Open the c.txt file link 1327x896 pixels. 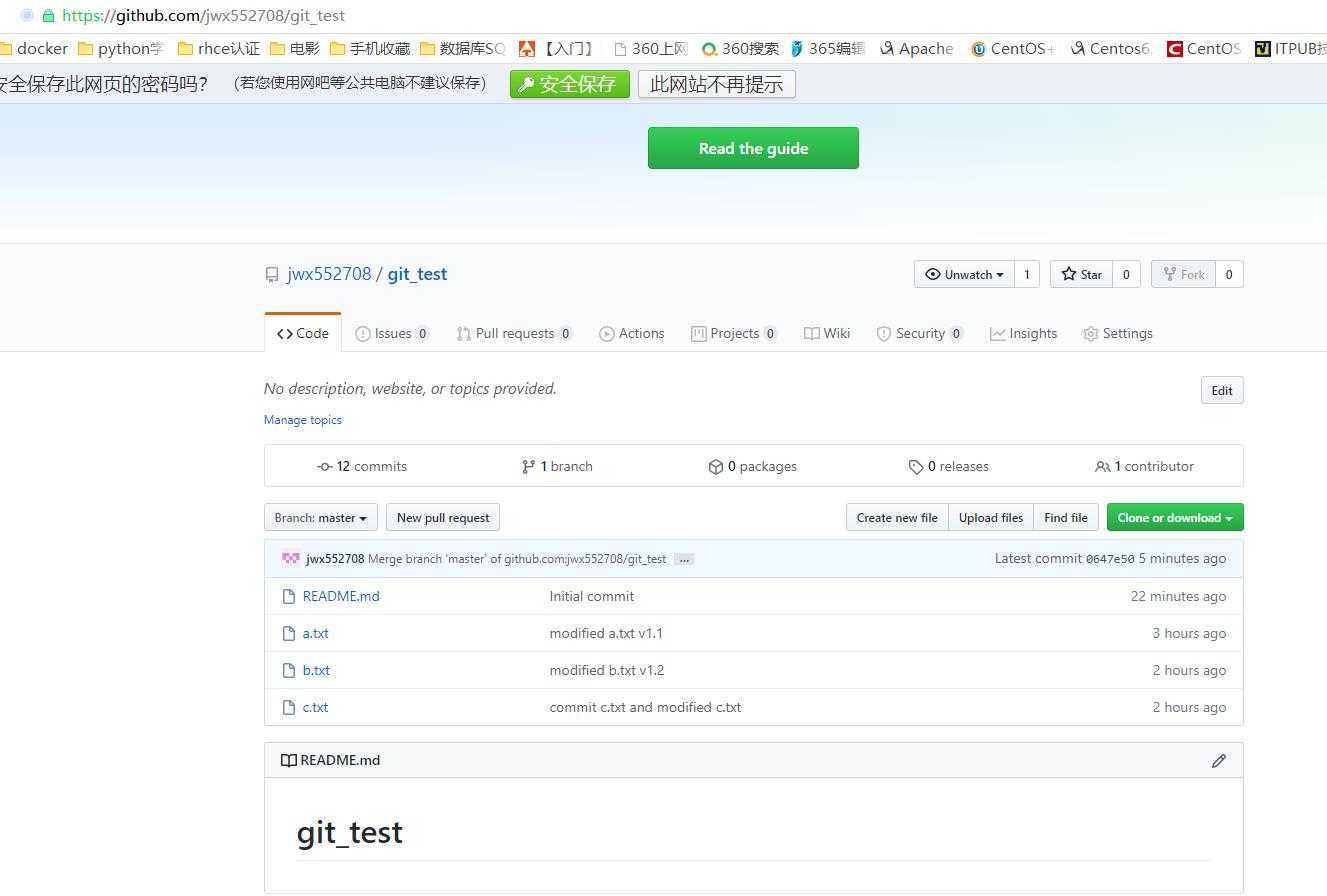(x=315, y=707)
